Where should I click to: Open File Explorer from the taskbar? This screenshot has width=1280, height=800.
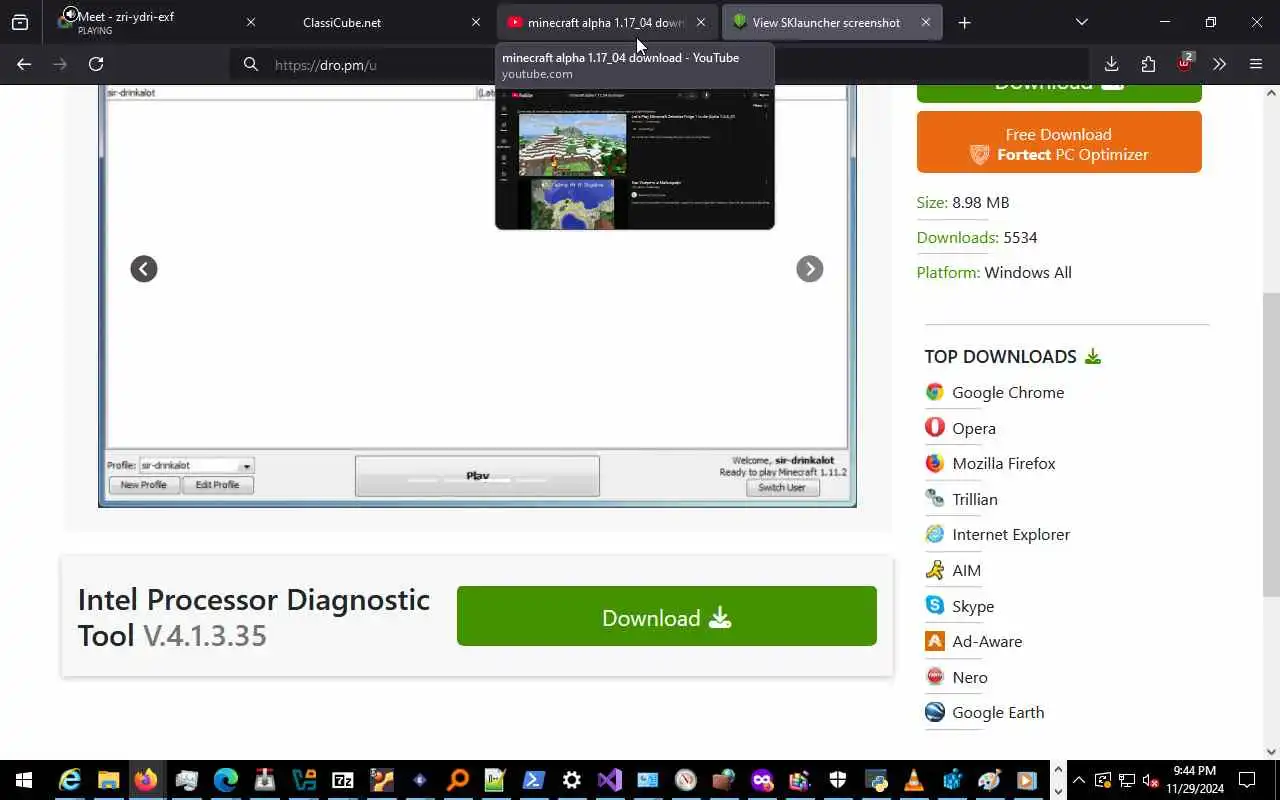(x=108, y=780)
